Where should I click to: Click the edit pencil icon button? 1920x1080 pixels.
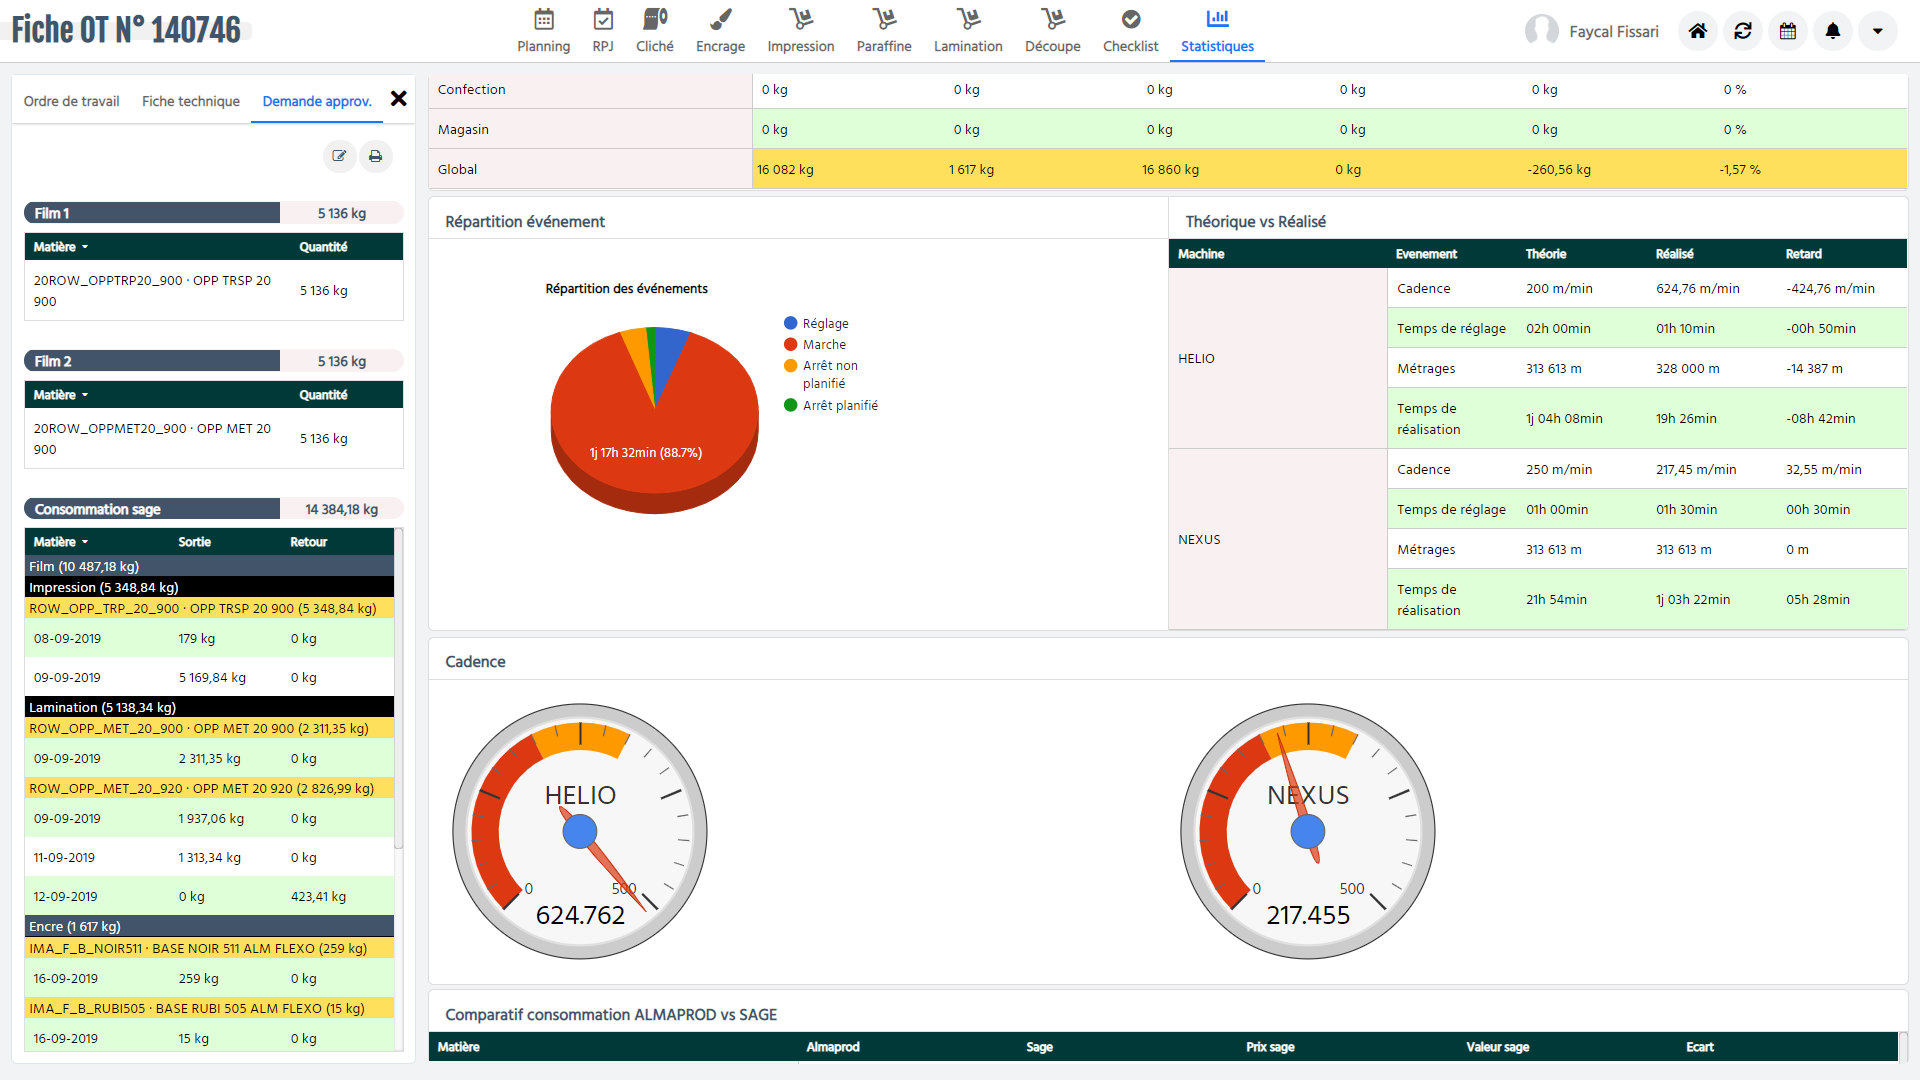pos(340,156)
